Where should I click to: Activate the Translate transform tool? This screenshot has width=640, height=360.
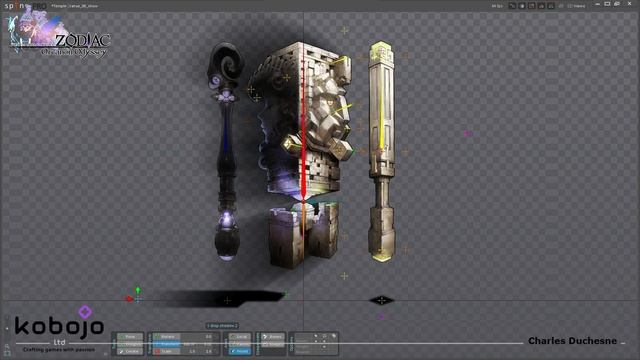(166, 344)
